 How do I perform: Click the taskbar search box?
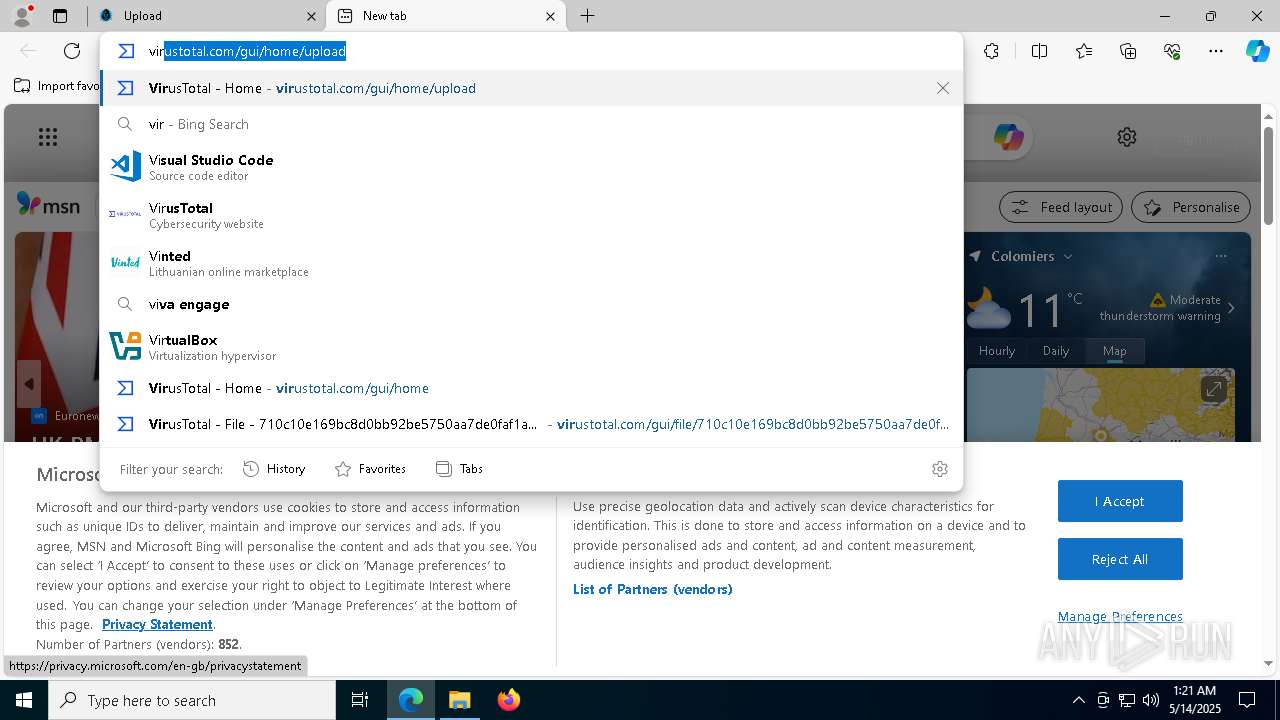click(192, 700)
